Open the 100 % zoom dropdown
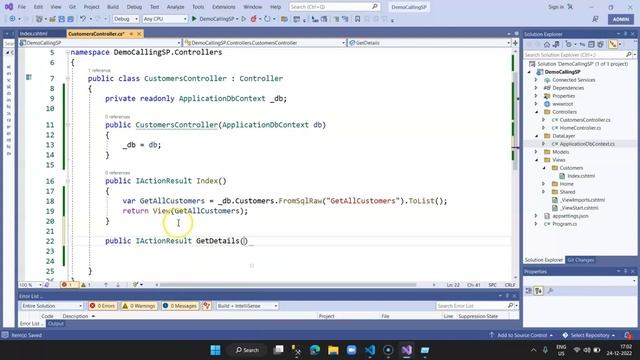640x360 pixels. [30, 284]
